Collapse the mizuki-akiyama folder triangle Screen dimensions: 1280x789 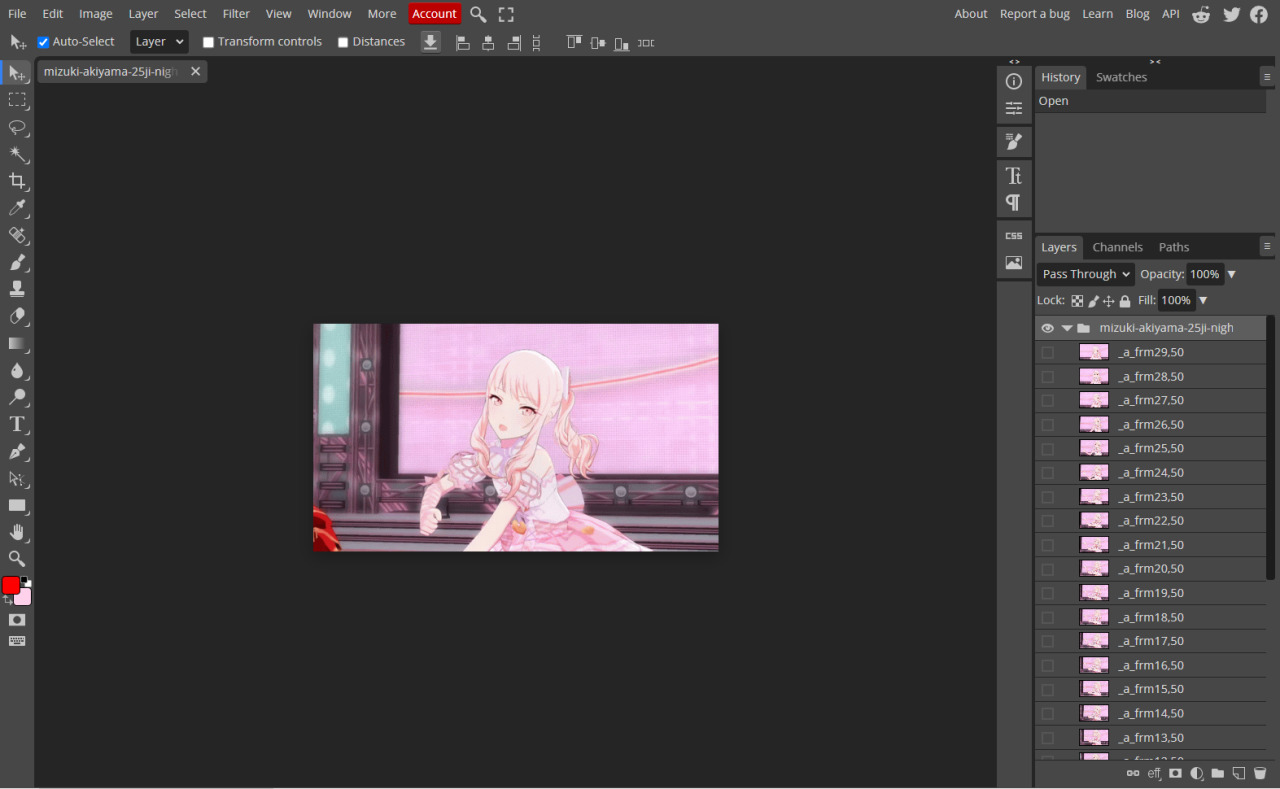point(1067,328)
